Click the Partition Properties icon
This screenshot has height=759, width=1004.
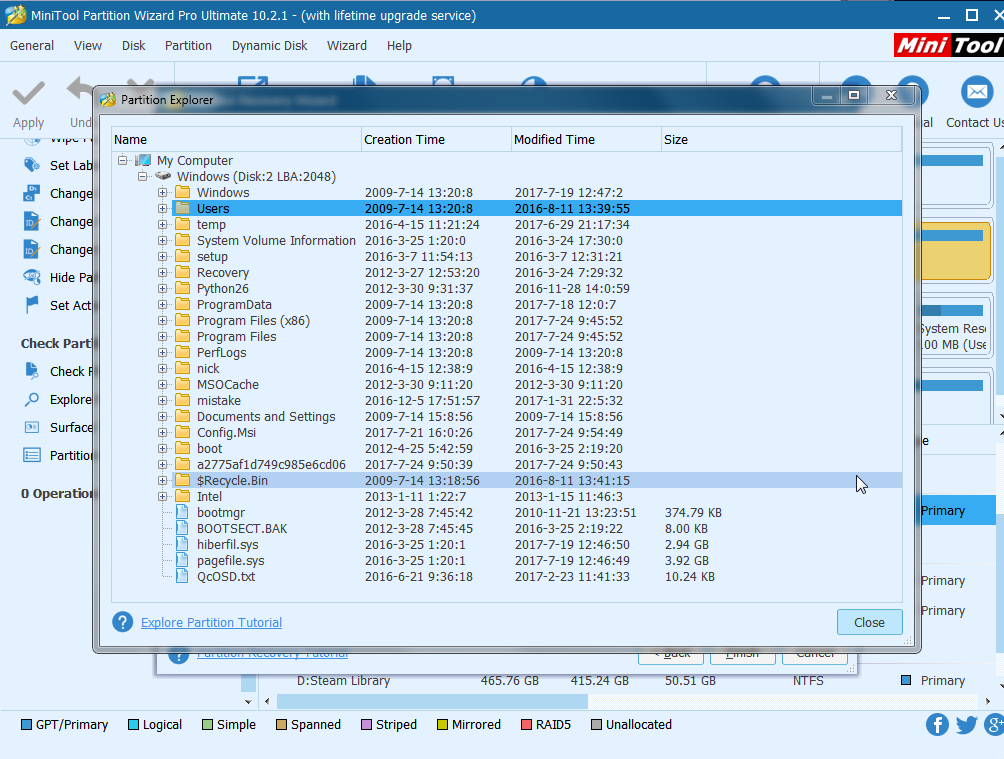pos(31,455)
